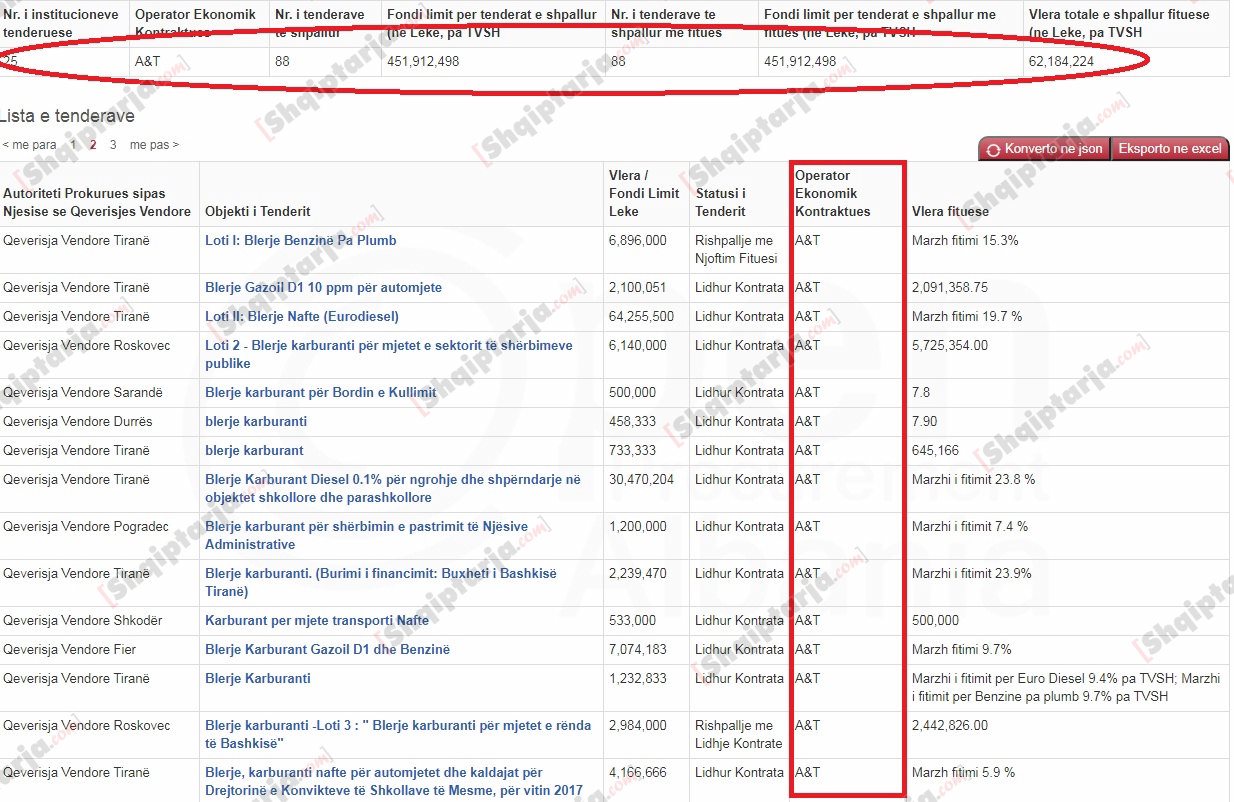Open 'Blerje Gazoil D1 10 ppm për automjete'
Screen dimensions: 1234x802
click(323, 288)
